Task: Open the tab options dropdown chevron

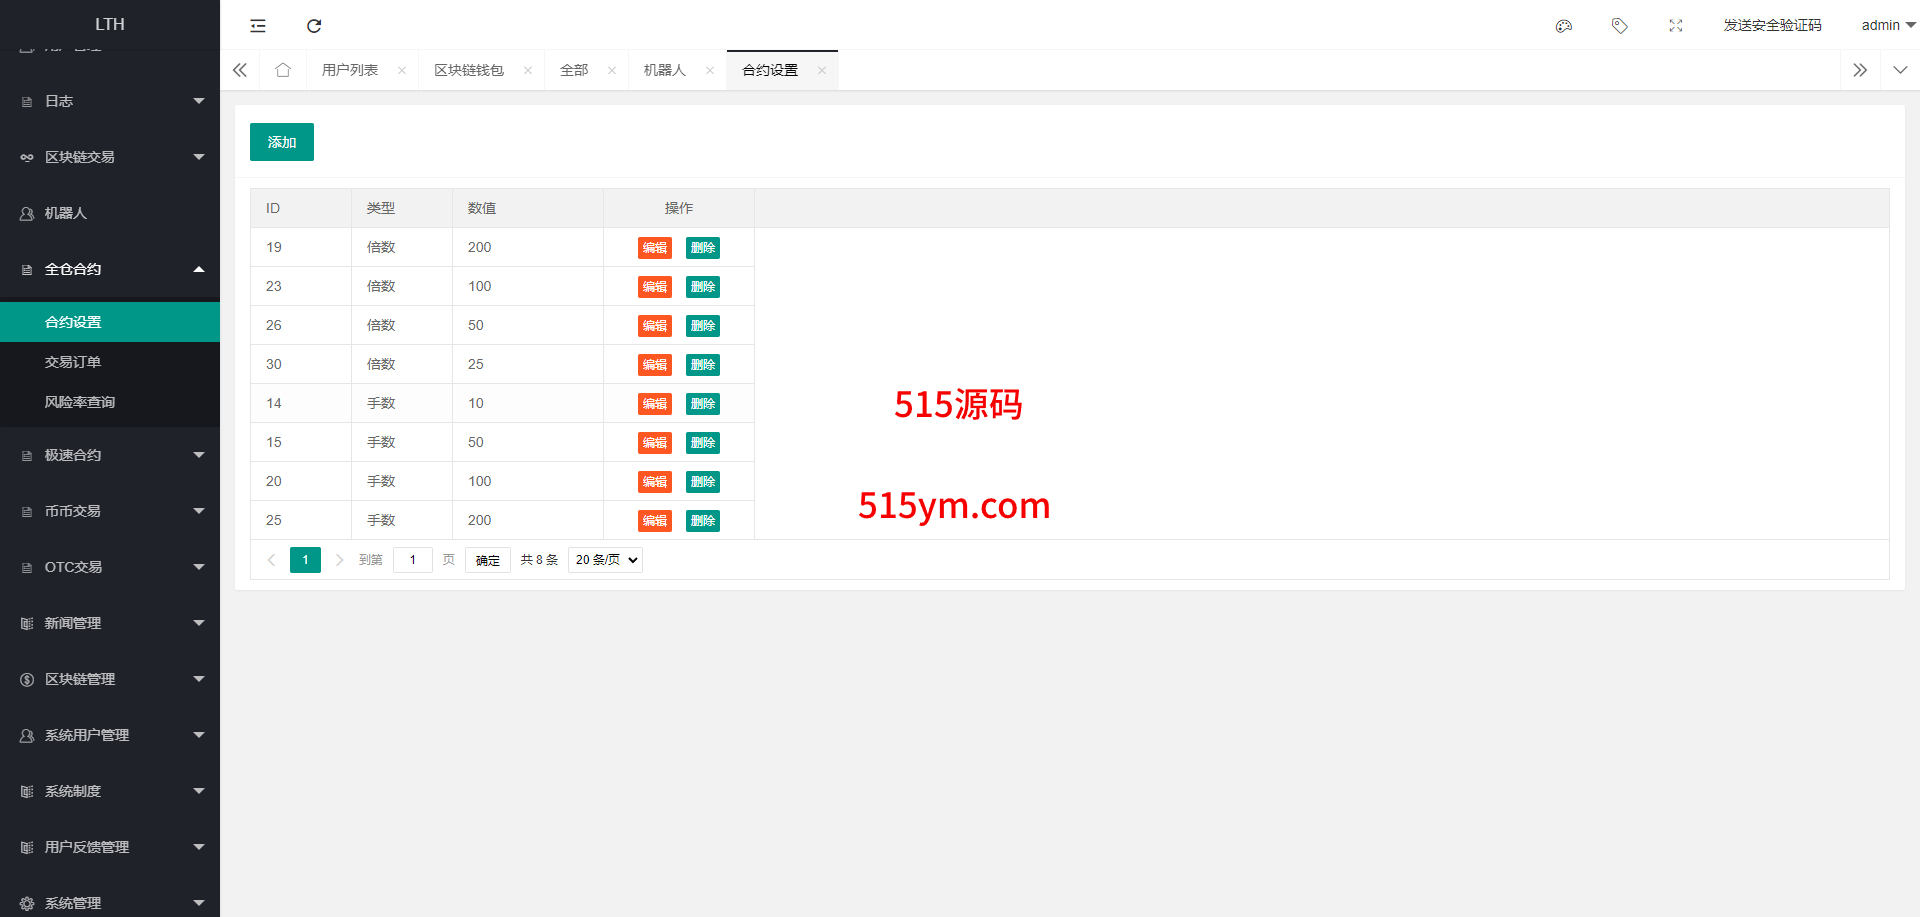Action: point(1900,70)
